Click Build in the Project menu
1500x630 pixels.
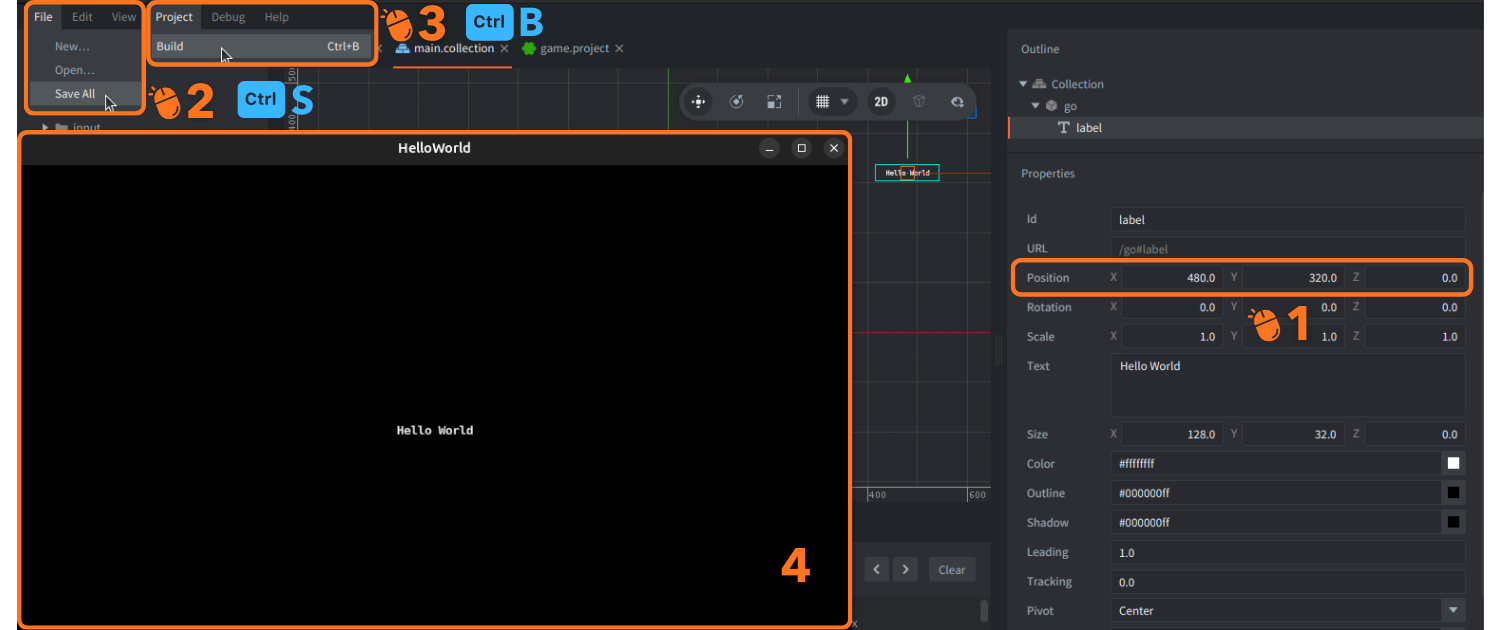pos(170,46)
